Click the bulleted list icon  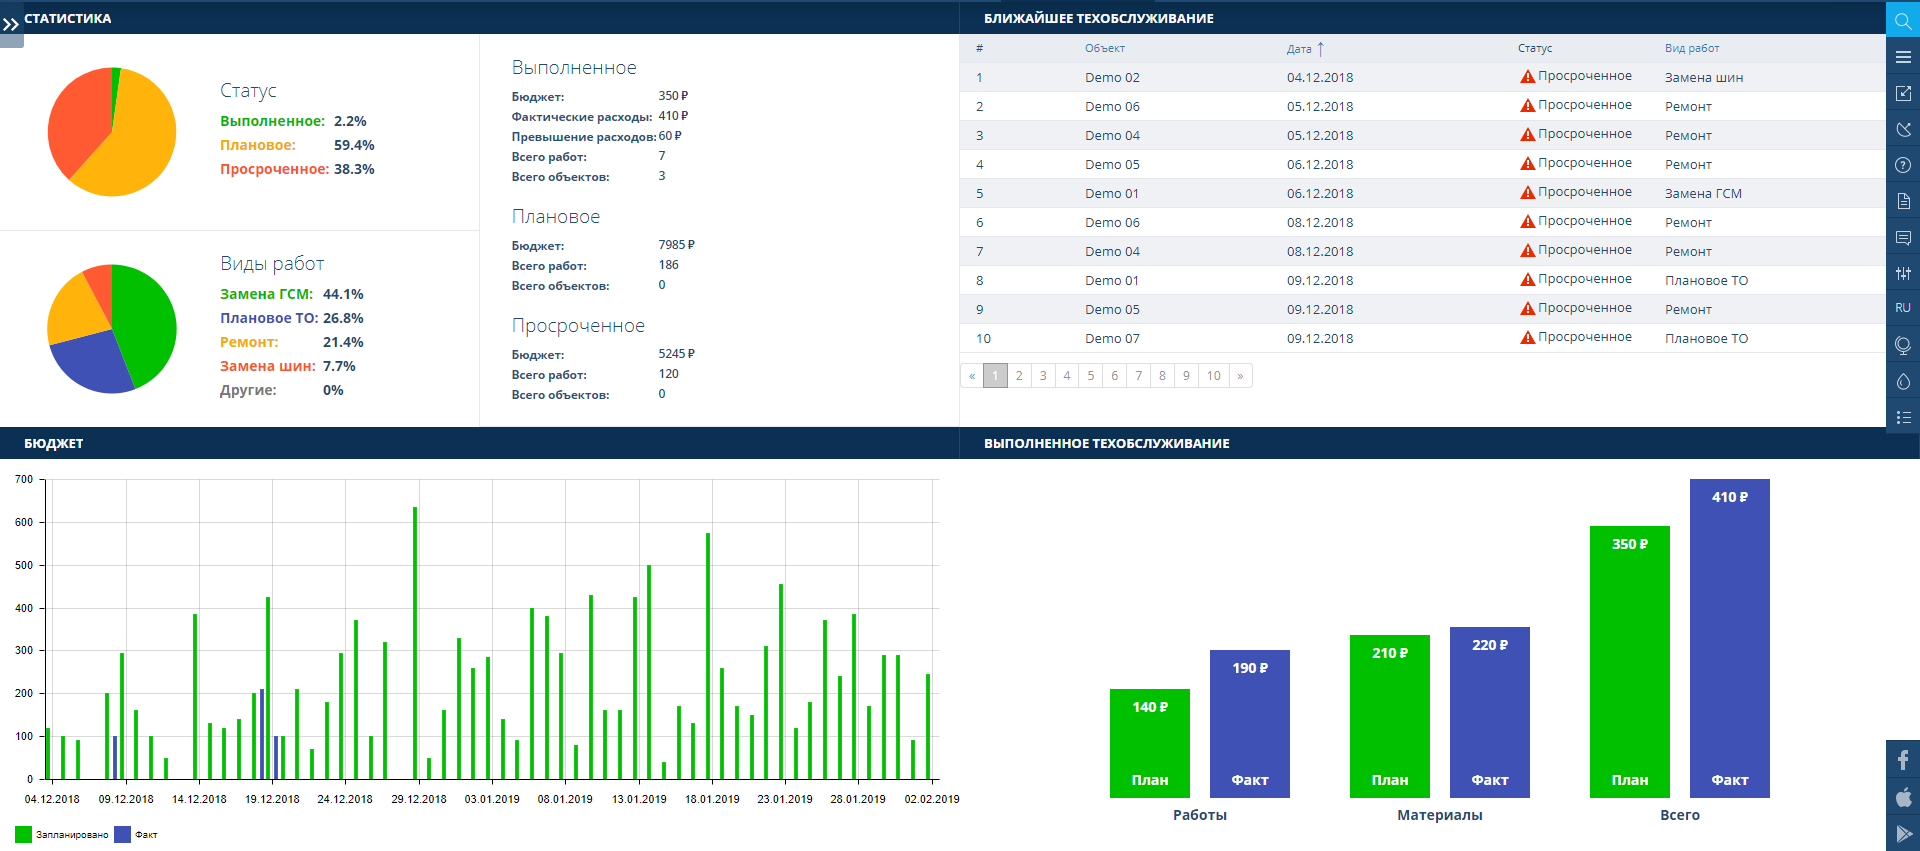click(x=1903, y=417)
